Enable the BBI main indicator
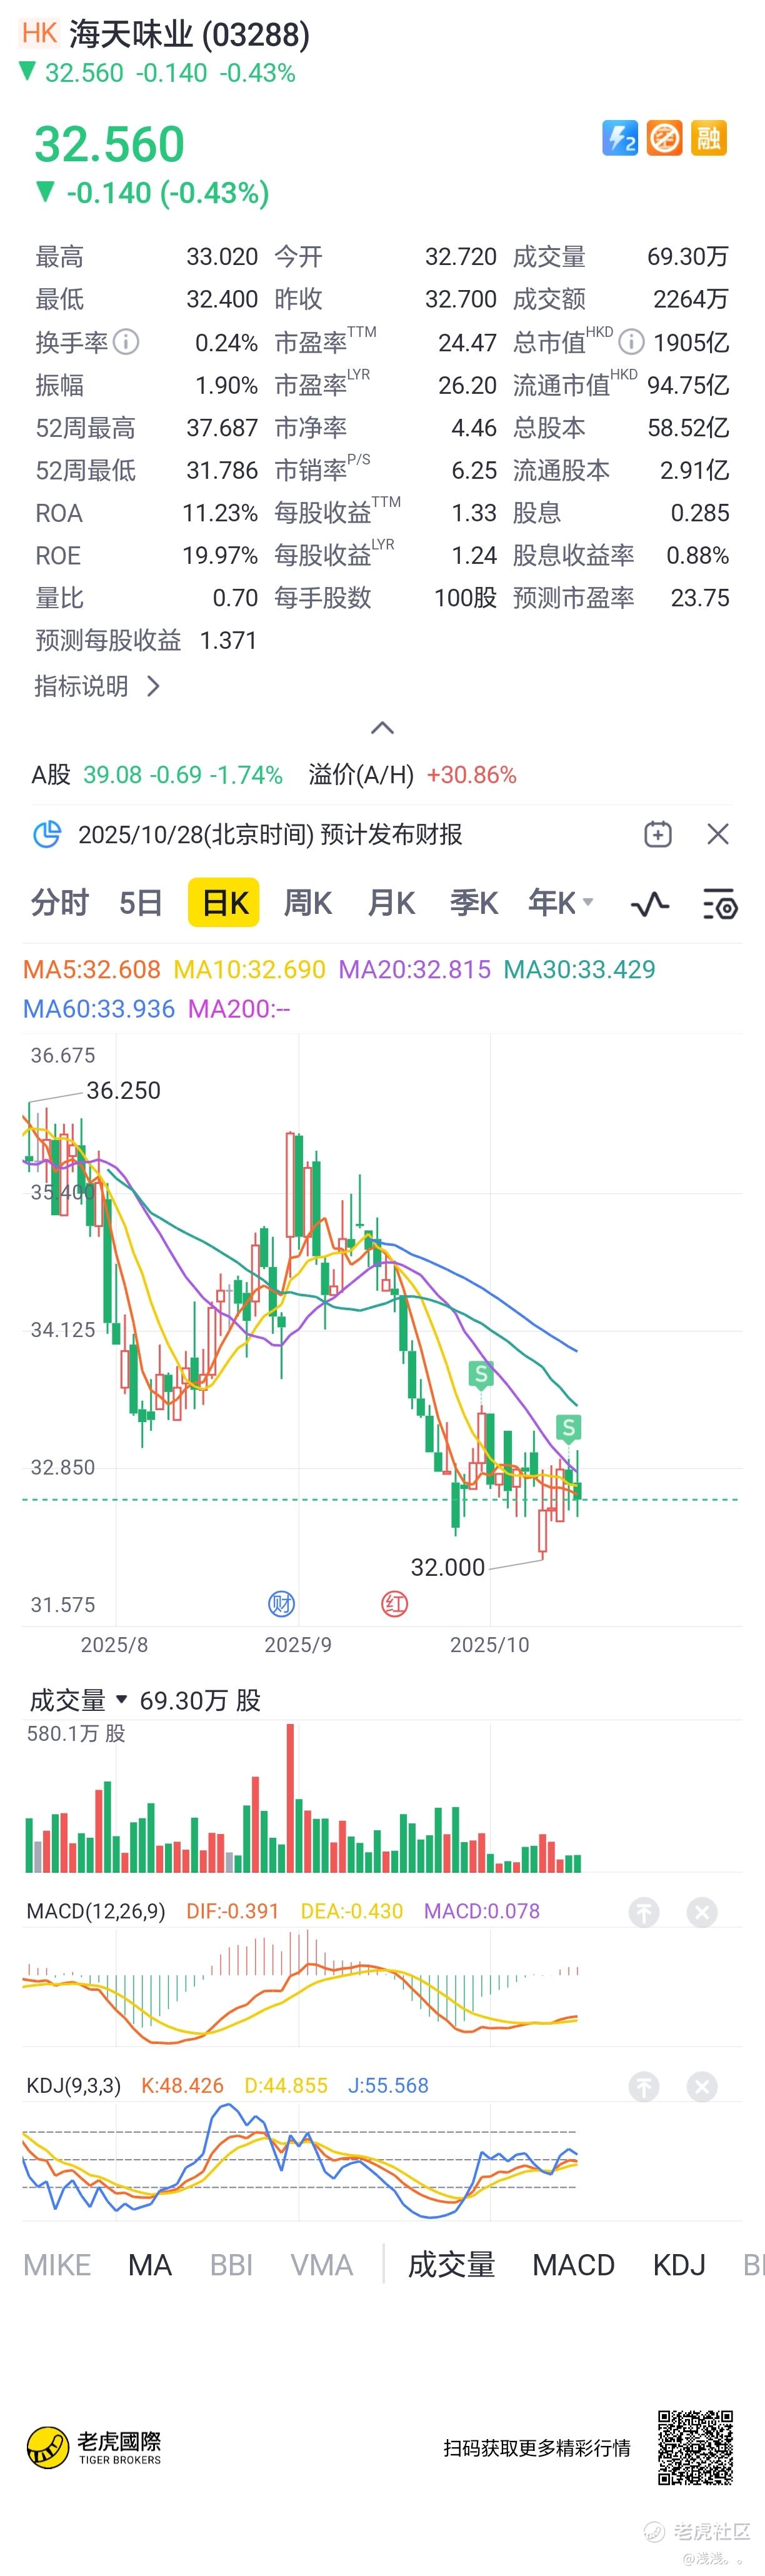765x2576 pixels. [231, 2265]
